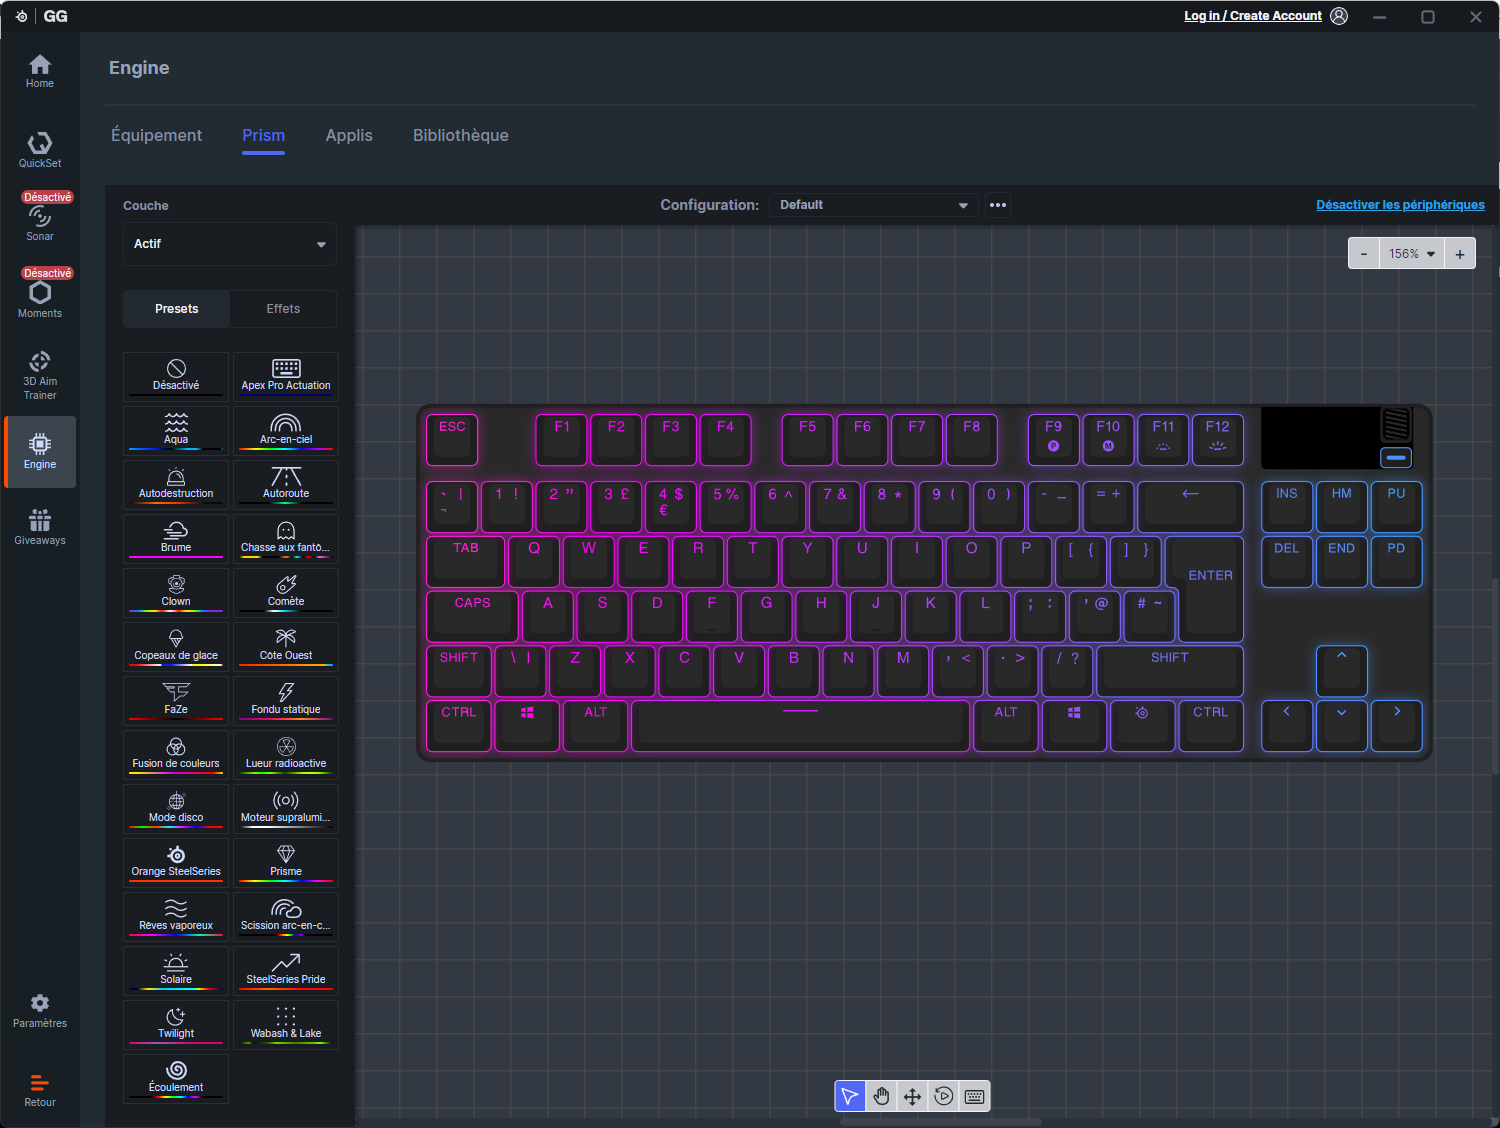Open QuickSet from the sidebar
The height and width of the screenshot is (1128, 1500).
click(x=40, y=150)
